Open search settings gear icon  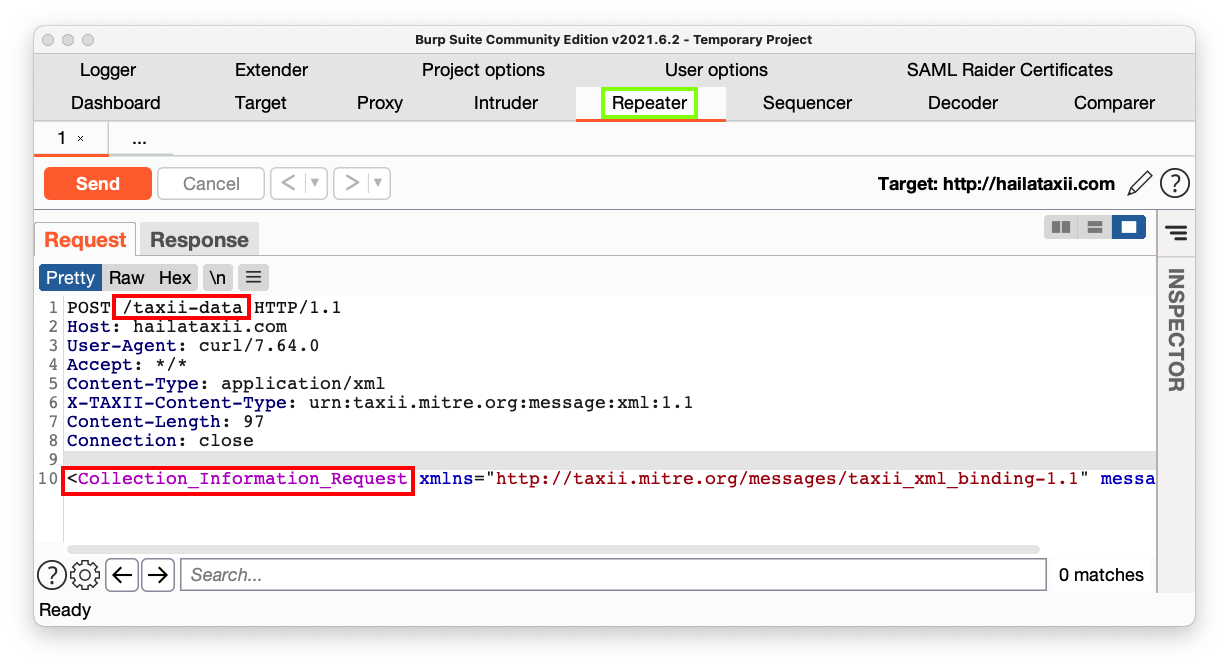[x=86, y=575]
